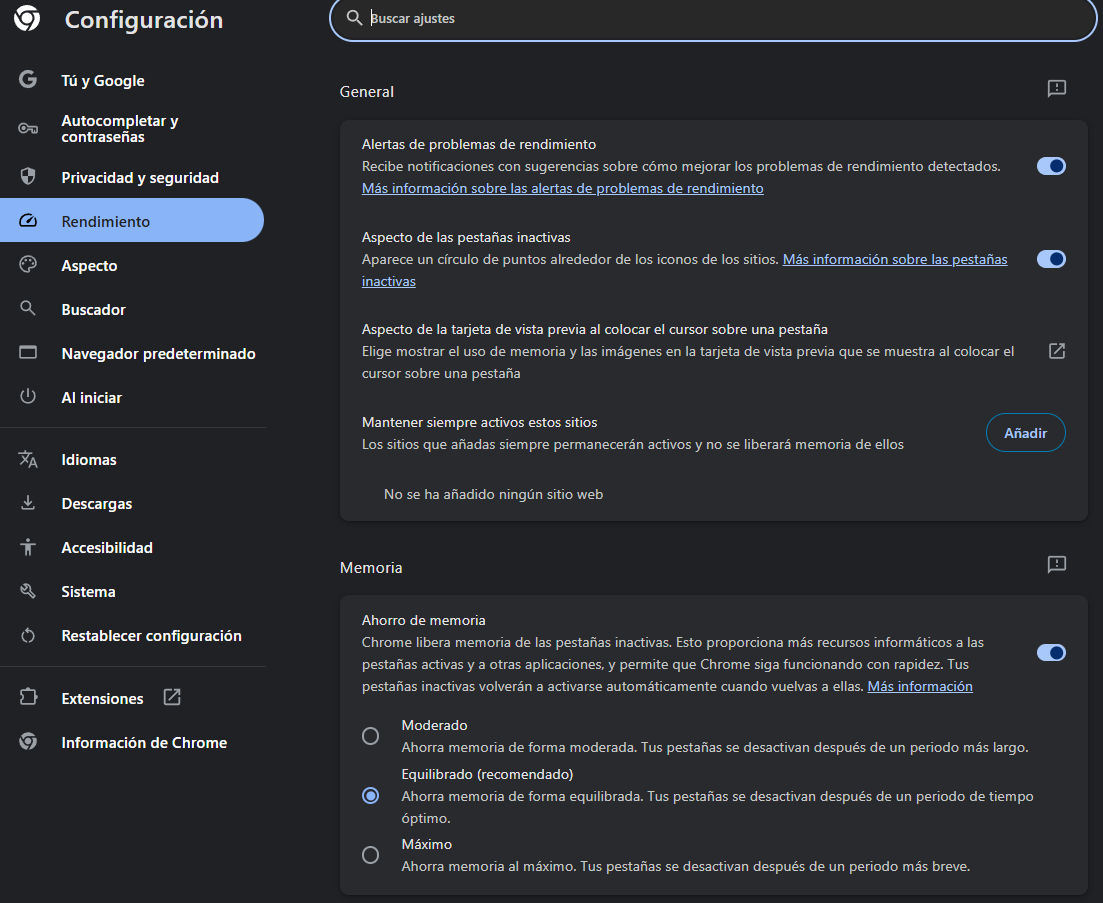Disable Alertas de problemas de rendimiento toggle
Screen dimensions: 1103x903
1050,166
